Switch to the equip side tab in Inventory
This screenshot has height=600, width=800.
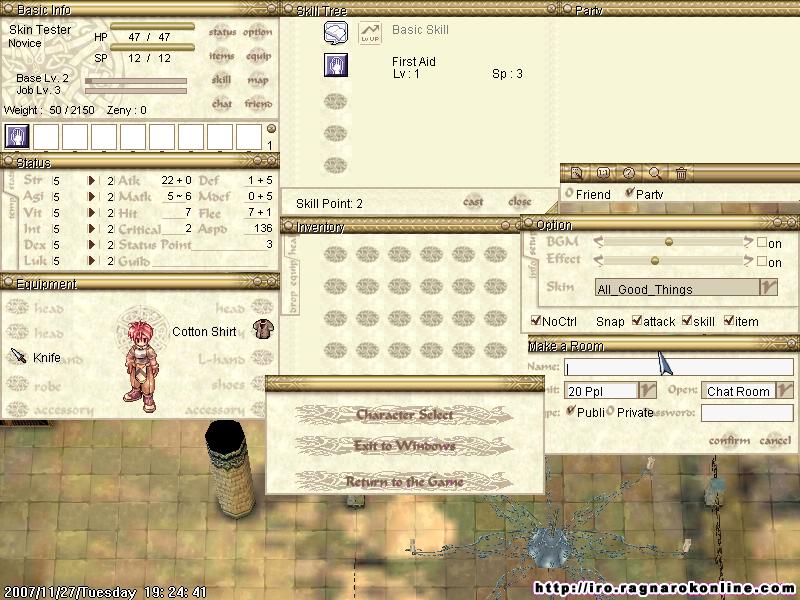[293, 270]
